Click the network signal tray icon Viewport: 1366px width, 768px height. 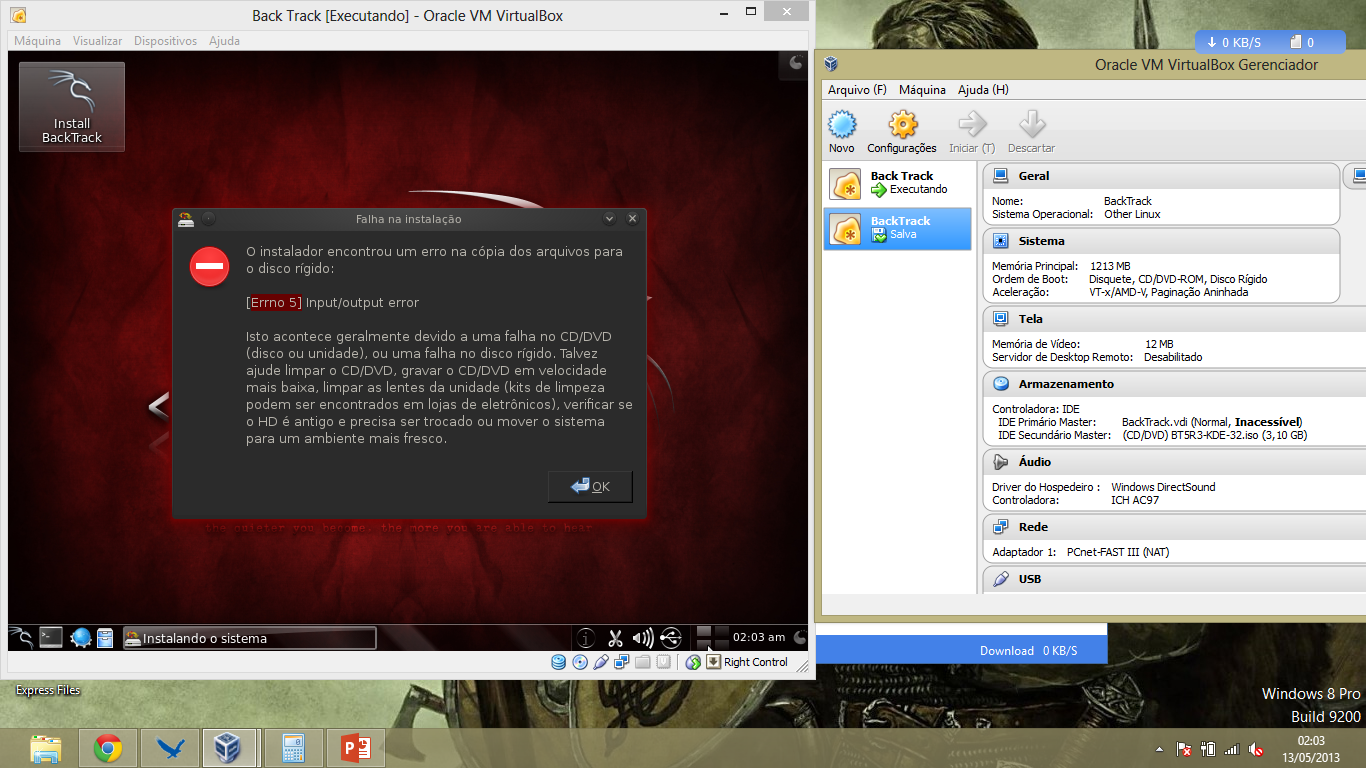tap(1232, 748)
